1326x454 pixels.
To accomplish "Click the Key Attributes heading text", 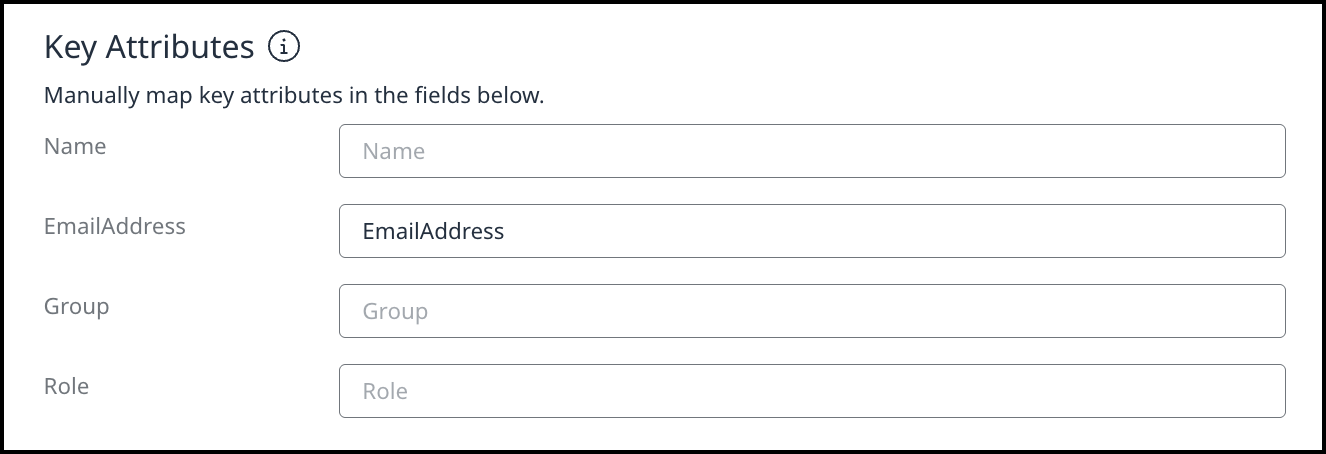I will [149, 47].
